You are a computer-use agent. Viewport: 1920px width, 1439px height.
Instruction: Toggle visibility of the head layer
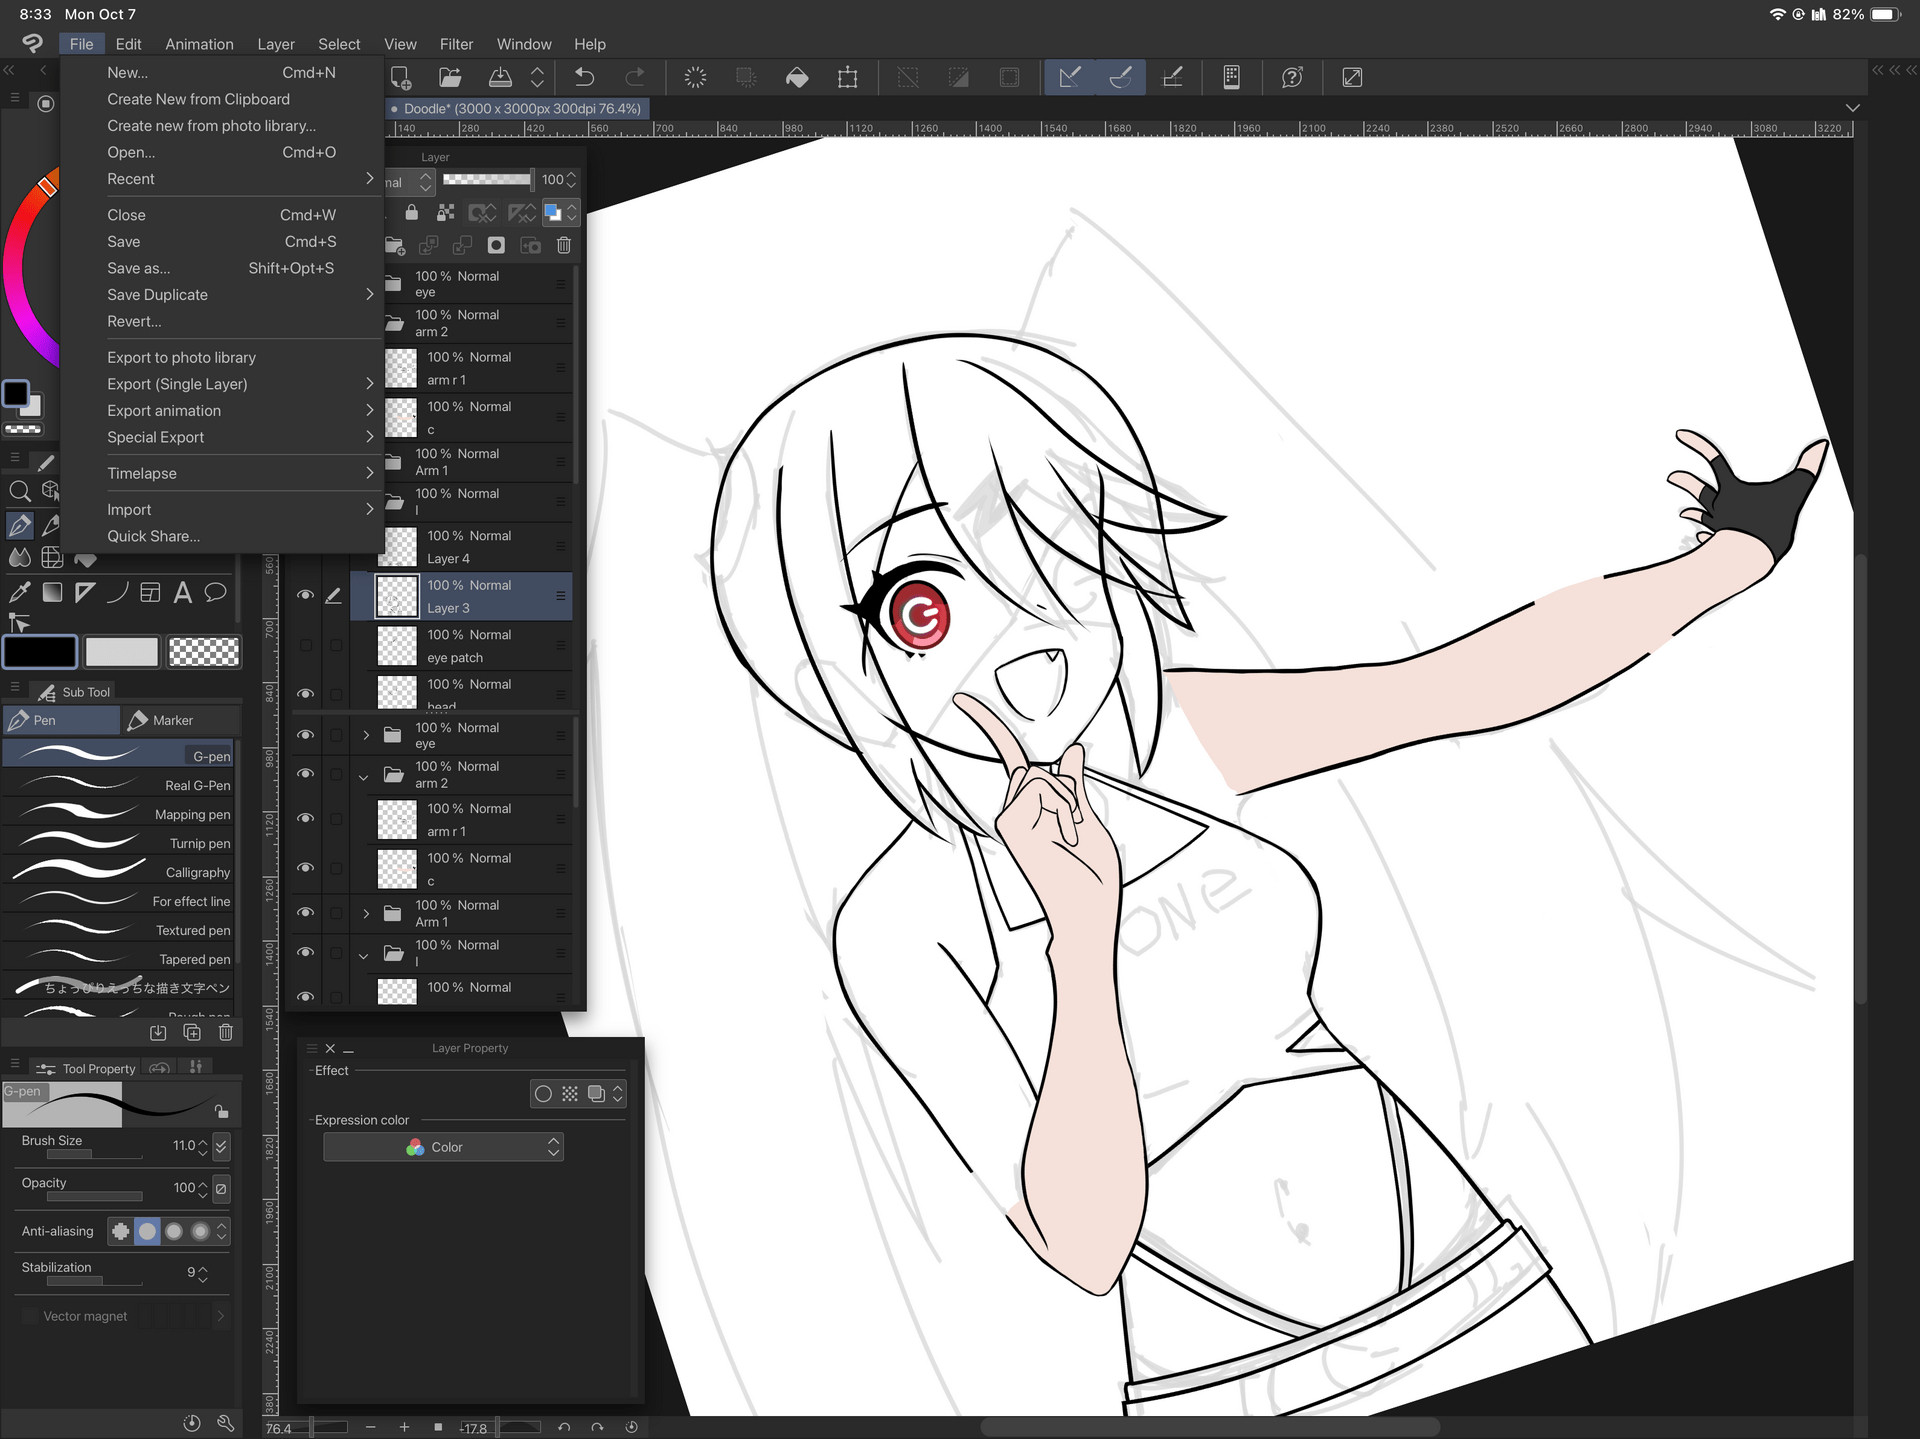tap(306, 693)
